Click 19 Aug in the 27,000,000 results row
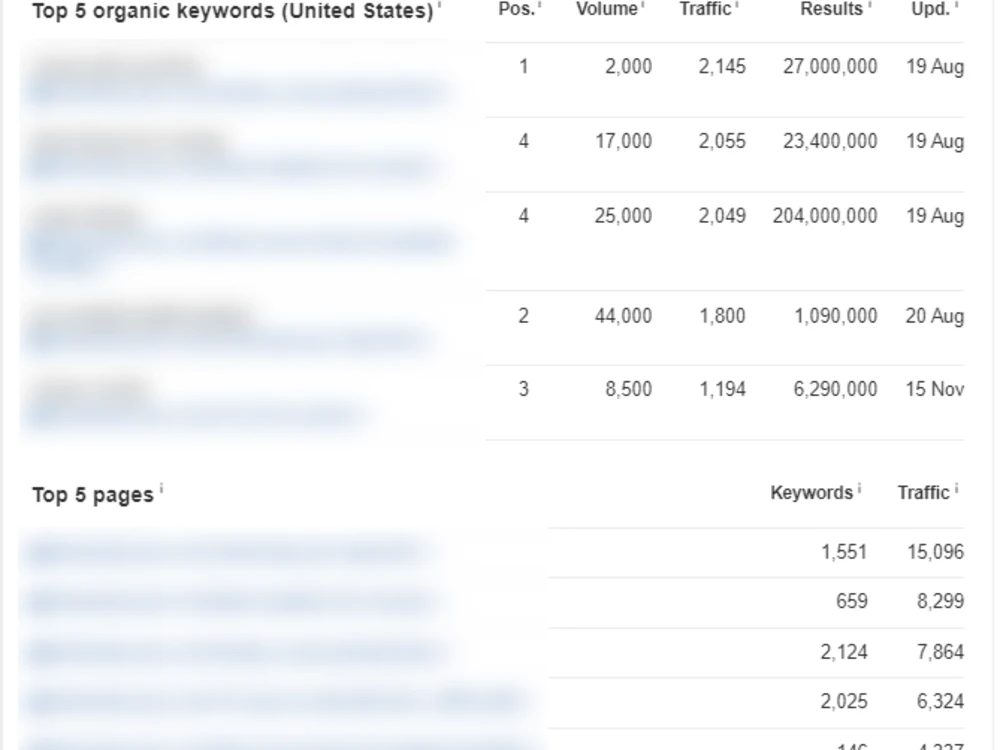This screenshot has width=1000, height=750. [x=935, y=66]
